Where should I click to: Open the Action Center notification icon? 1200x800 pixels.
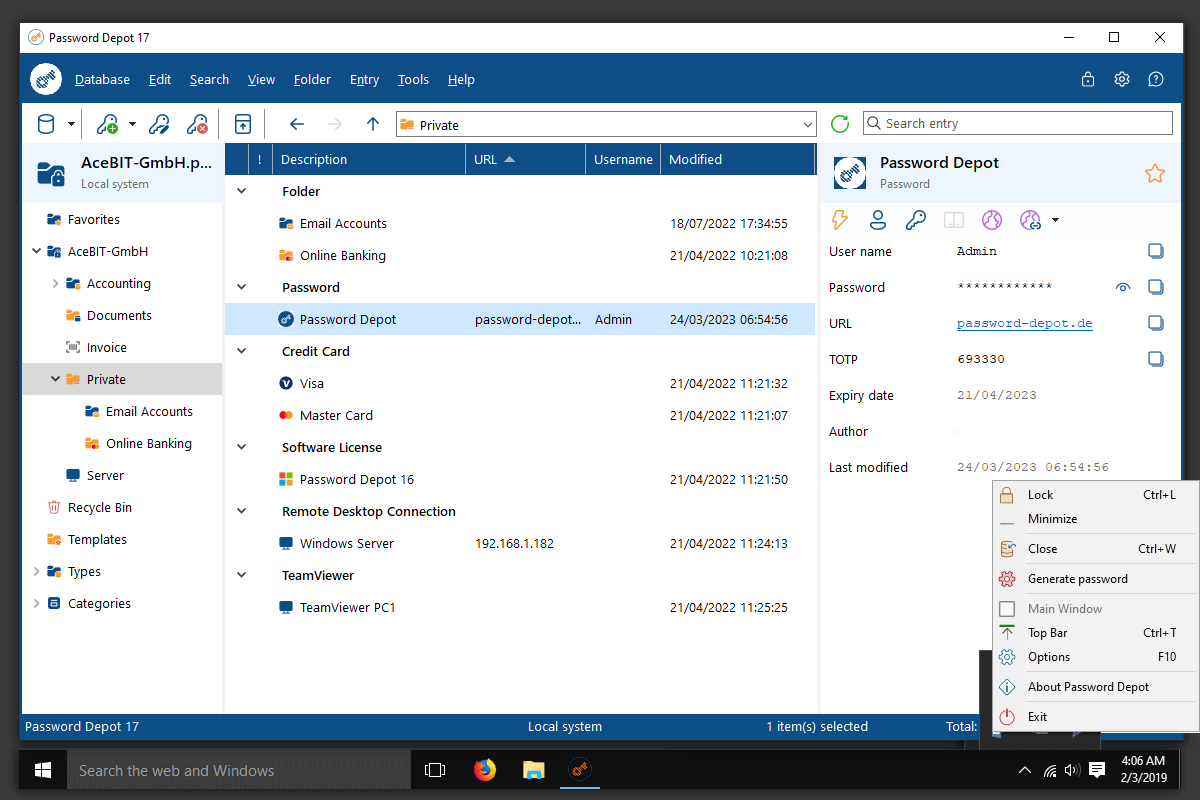[1097, 770]
